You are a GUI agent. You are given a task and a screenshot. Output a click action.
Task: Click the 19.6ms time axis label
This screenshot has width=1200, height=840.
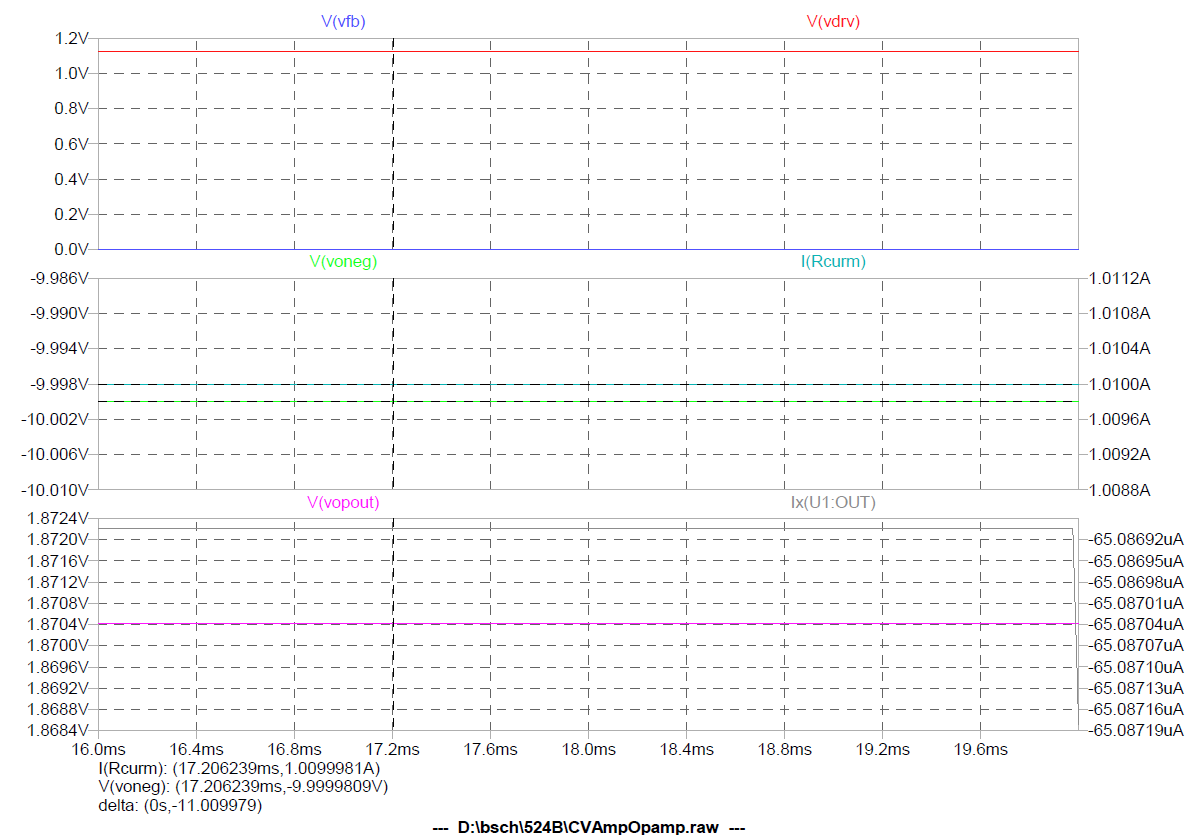(x=980, y=749)
